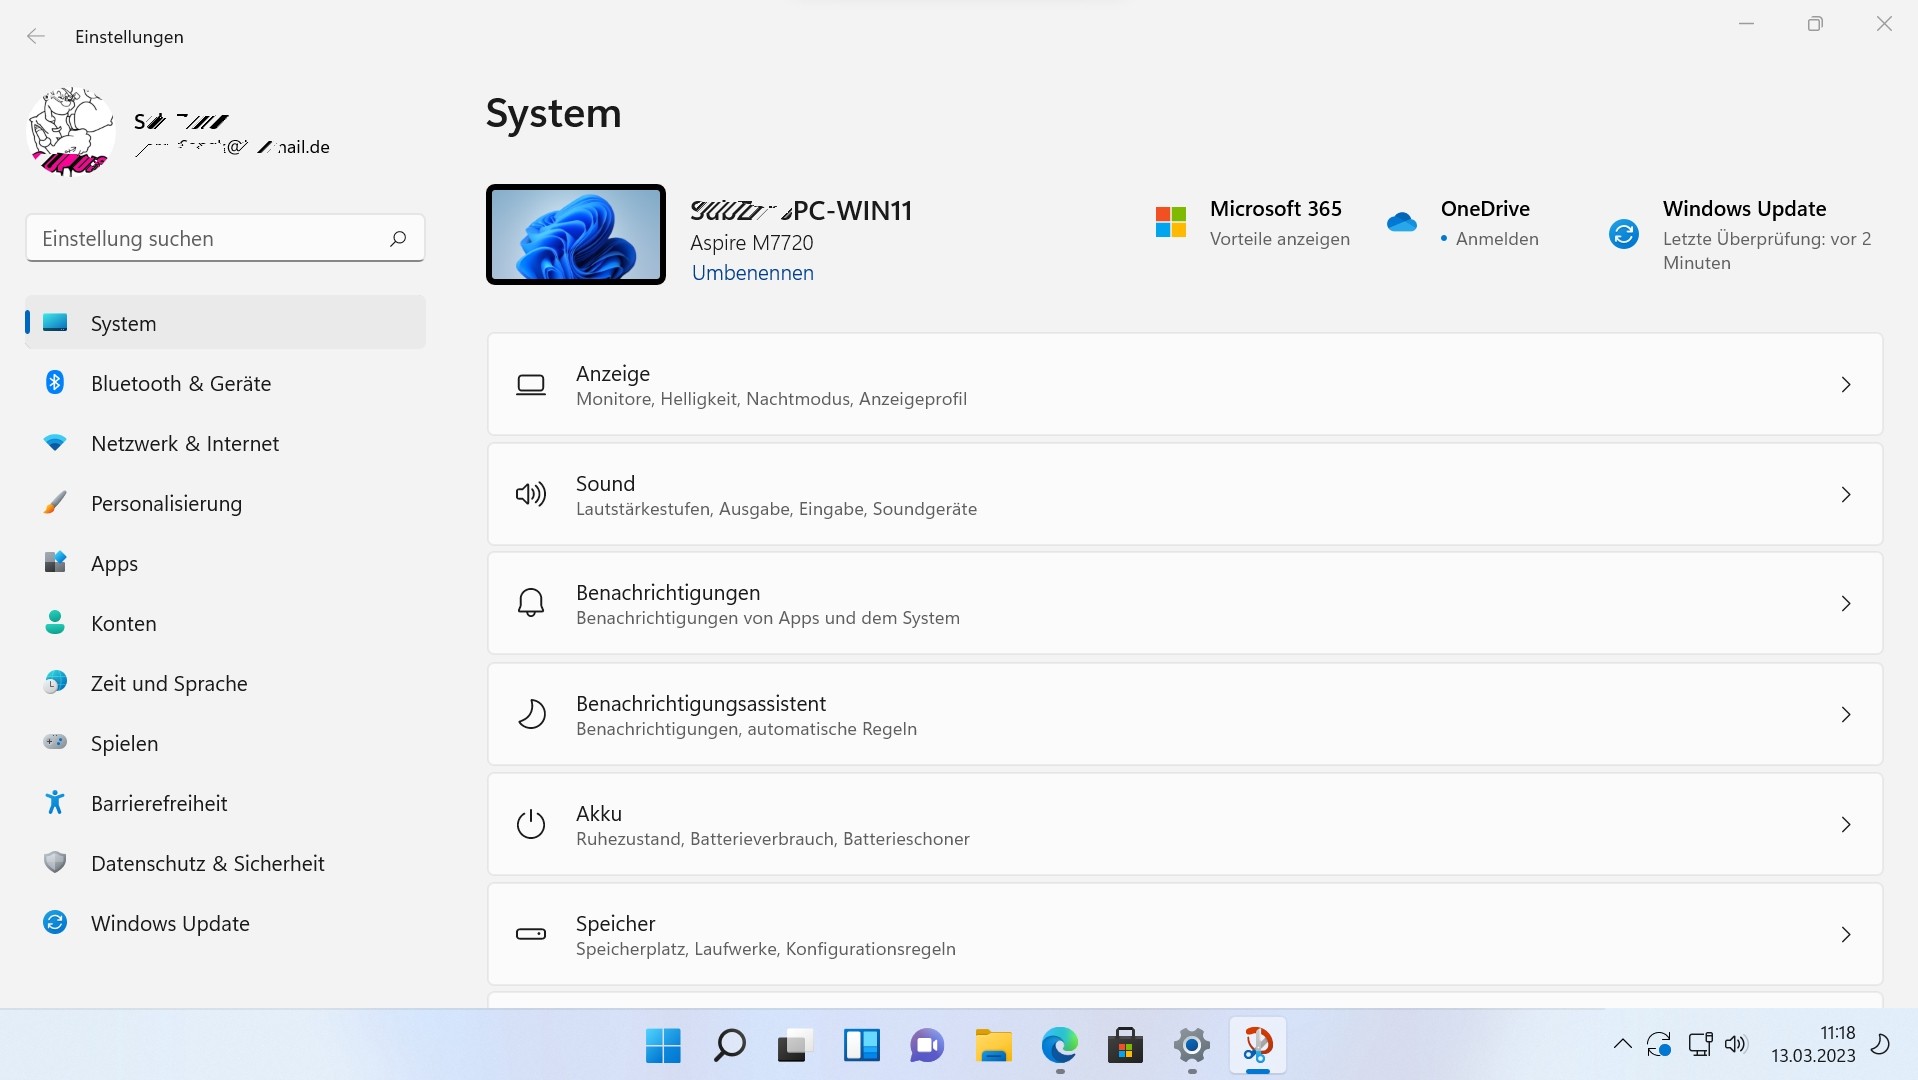
Task: Select Personalisierung in the sidebar
Action: 225,503
